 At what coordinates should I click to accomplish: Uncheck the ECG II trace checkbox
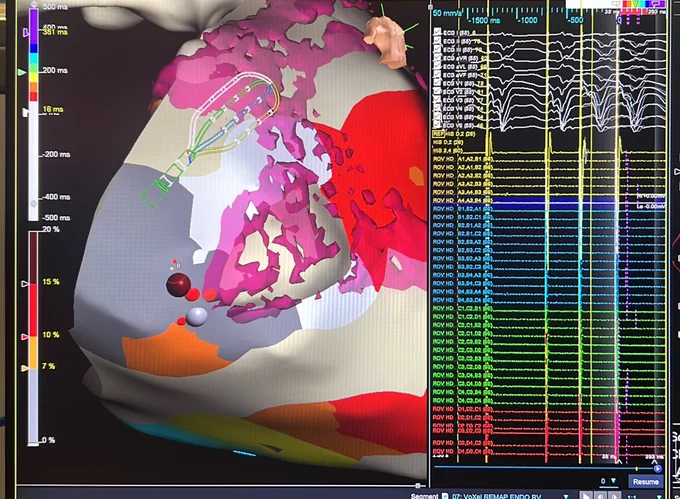(x=437, y=41)
